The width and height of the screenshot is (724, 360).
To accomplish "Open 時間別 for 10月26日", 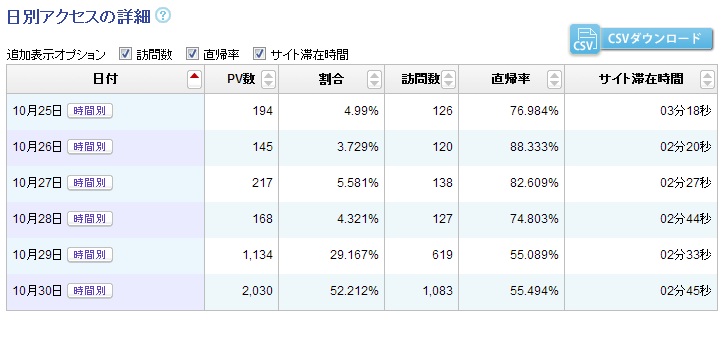I will coord(90,147).
